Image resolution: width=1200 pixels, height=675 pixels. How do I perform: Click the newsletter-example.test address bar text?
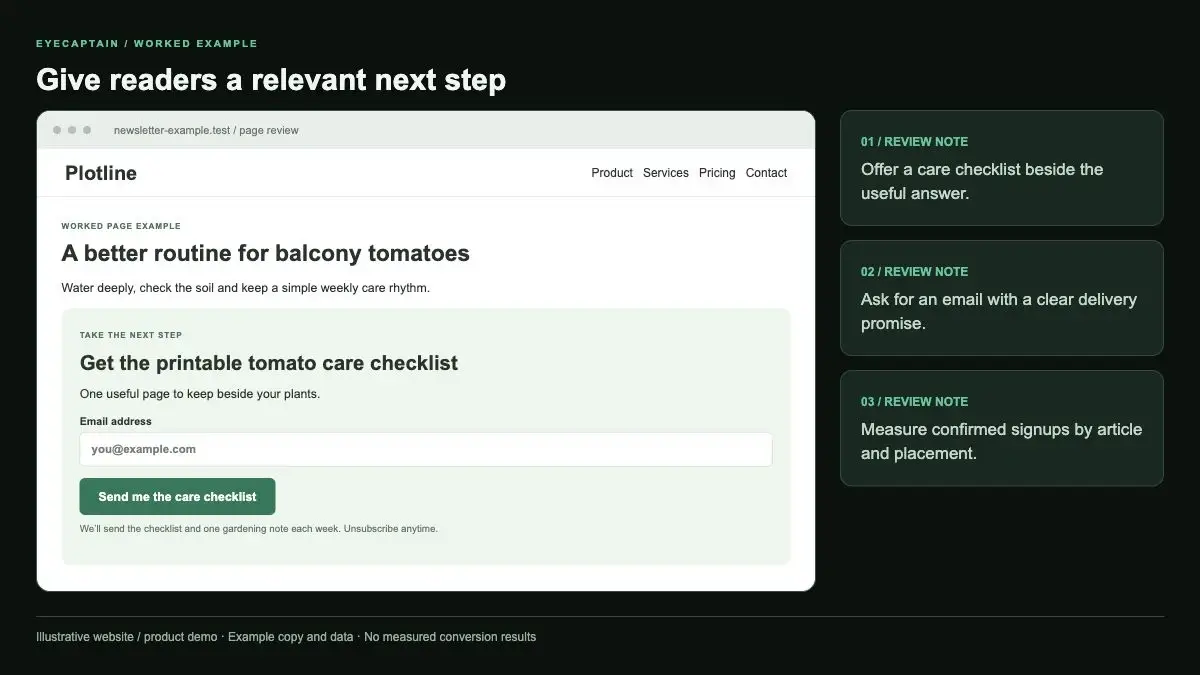coord(206,130)
